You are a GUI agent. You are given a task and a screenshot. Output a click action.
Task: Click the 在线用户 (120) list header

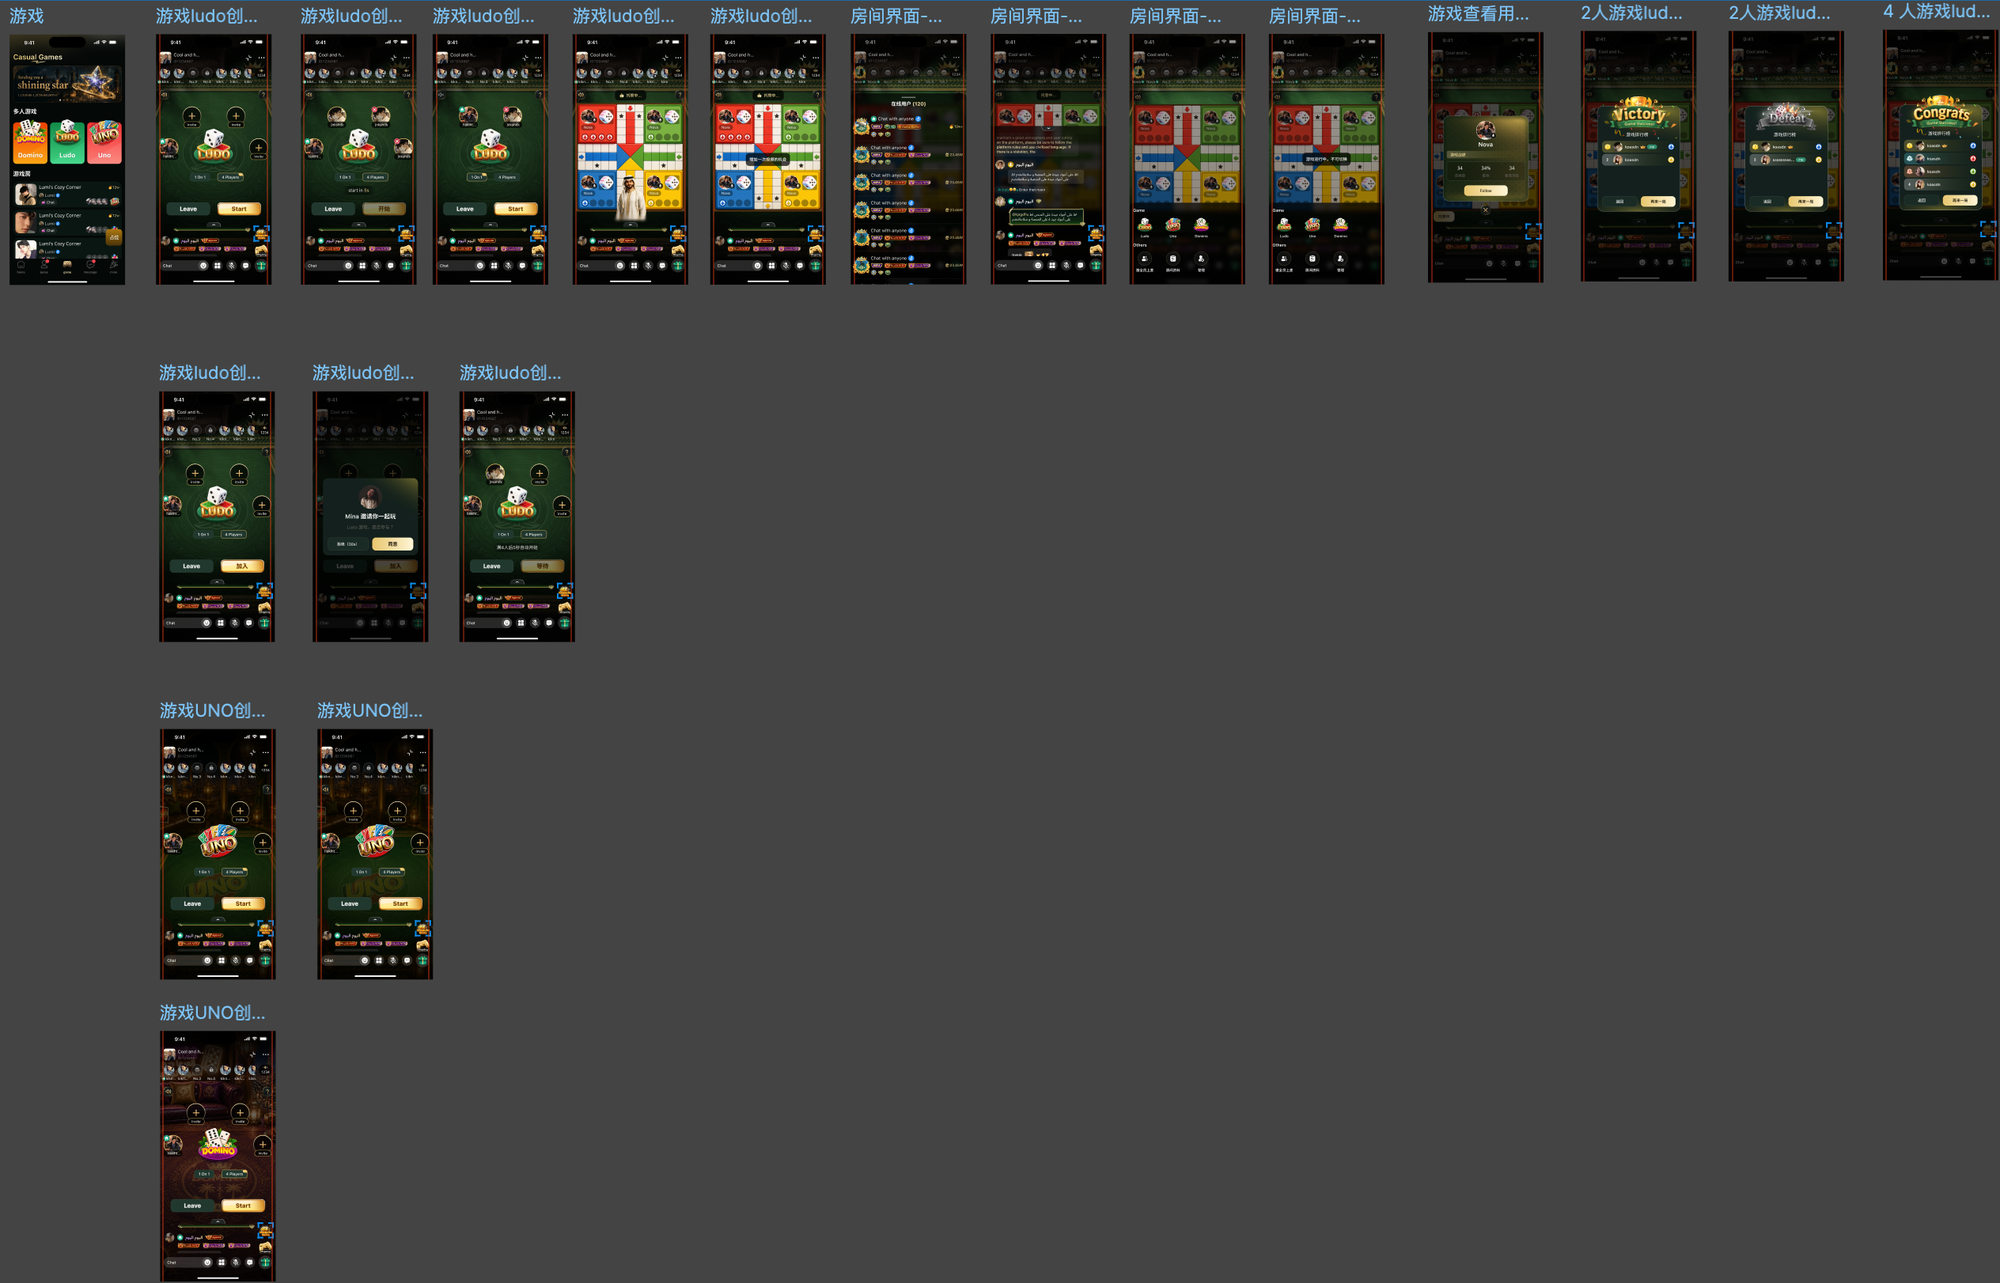[908, 104]
